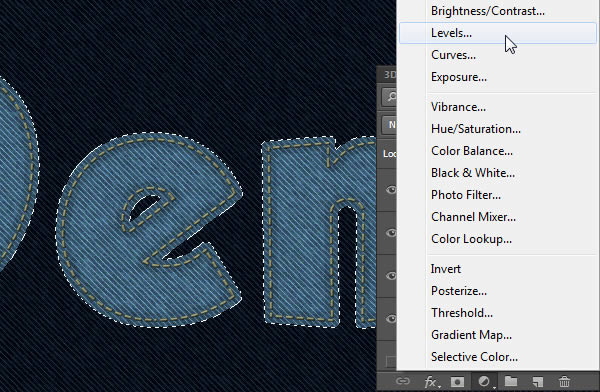Create a new group with the folder icon
The image size is (600, 392).
click(x=511, y=381)
